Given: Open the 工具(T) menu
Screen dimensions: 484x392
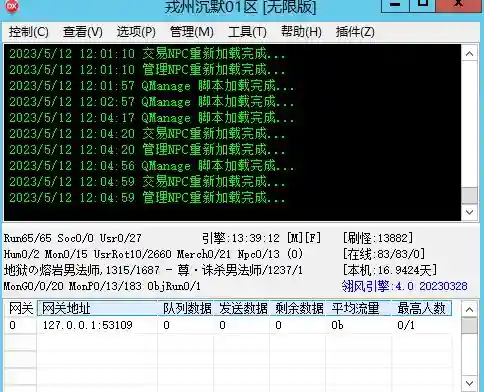Looking at the screenshot, I should pos(247,32).
